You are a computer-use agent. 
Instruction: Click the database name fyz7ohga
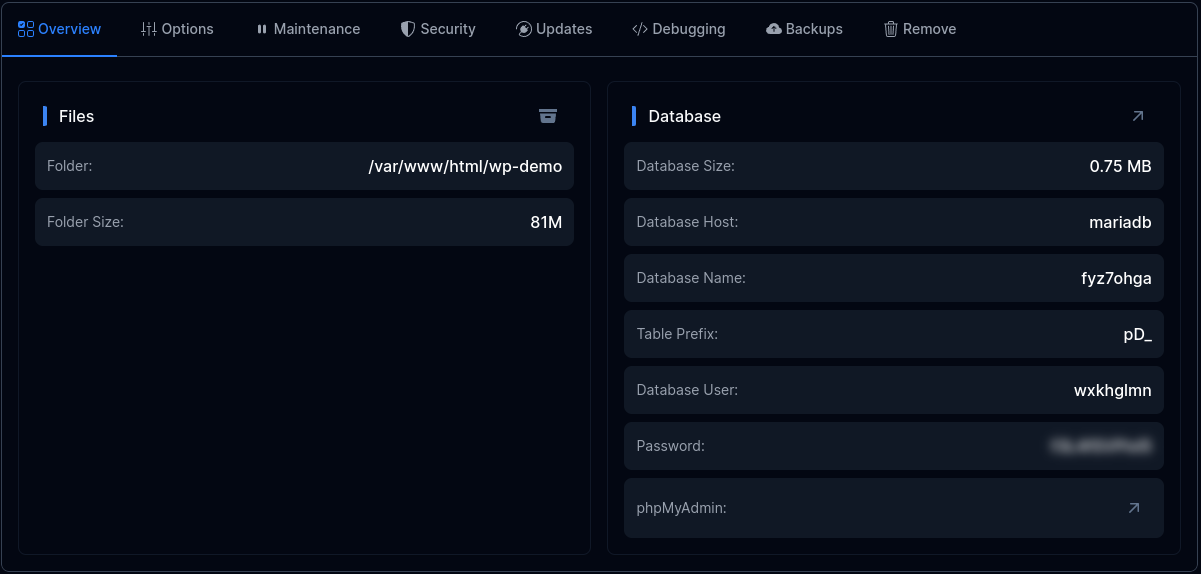pyautogui.click(x=1109, y=278)
